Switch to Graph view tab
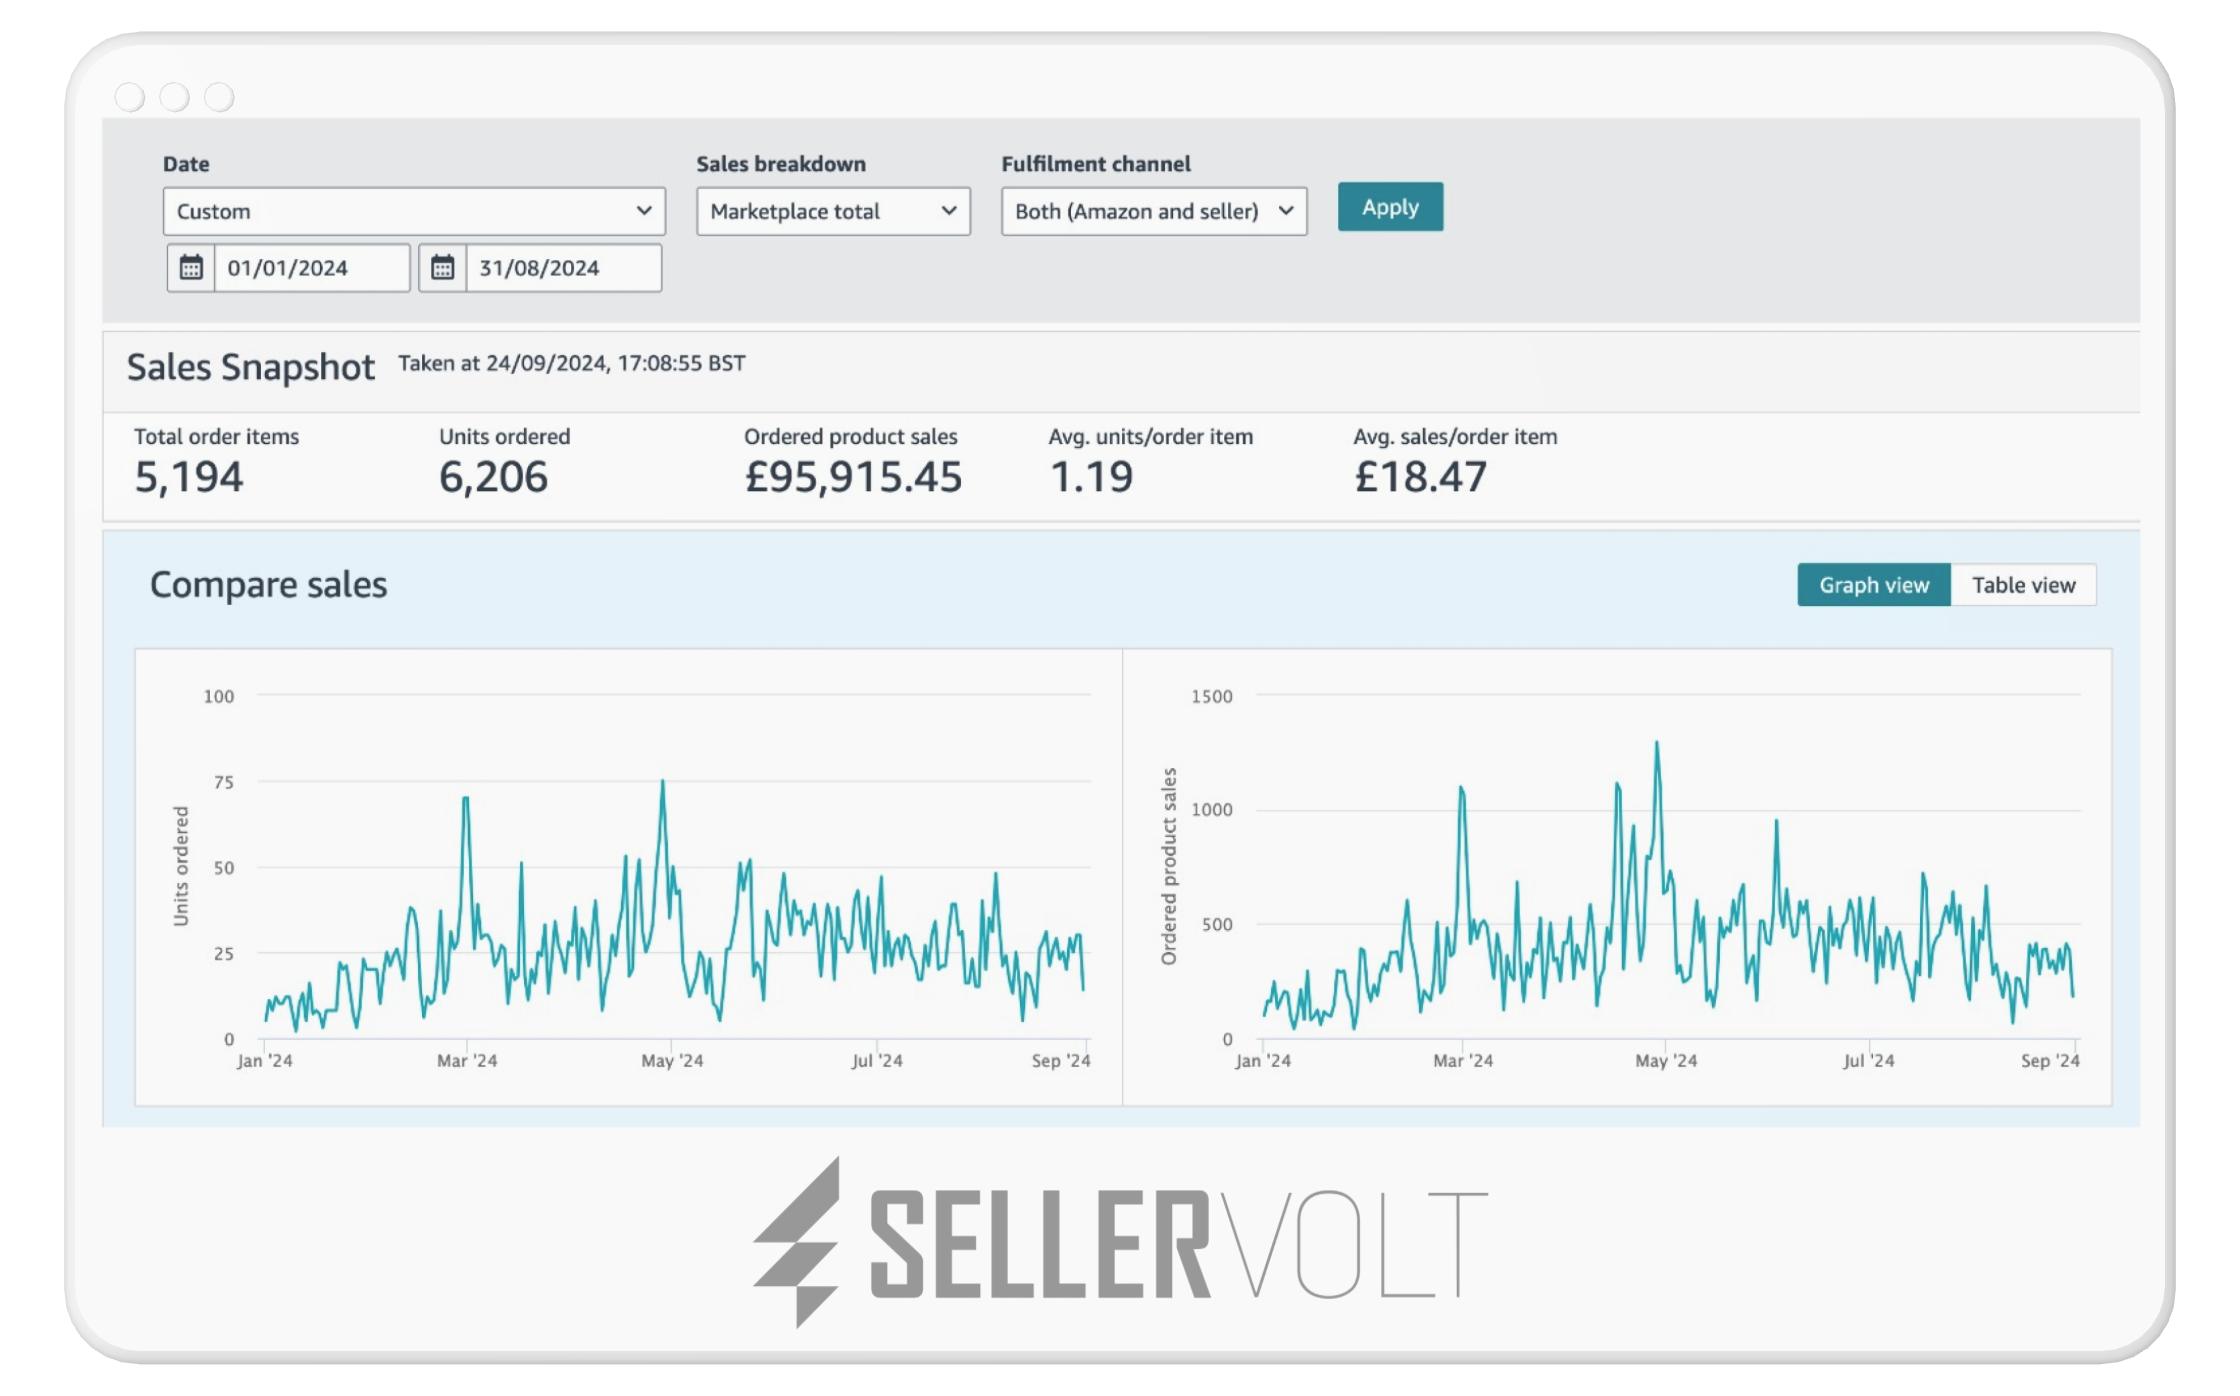Image resolution: width=2240 pixels, height=1396 pixels. point(1873,585)
